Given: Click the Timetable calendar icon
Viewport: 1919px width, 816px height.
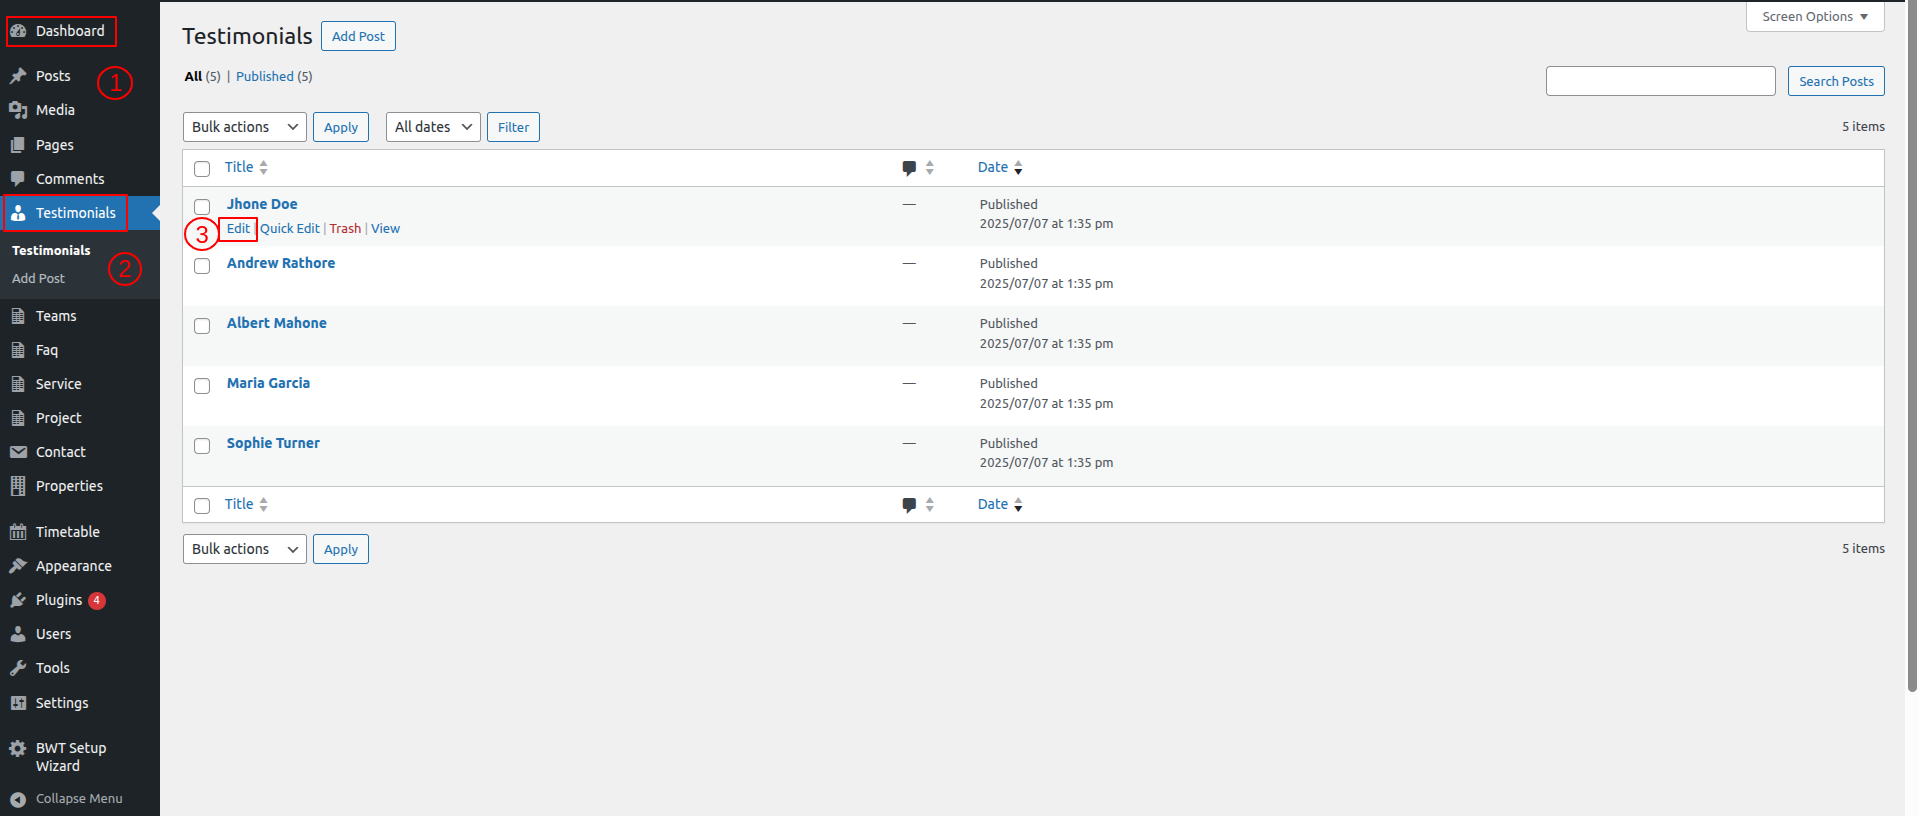Looking at the screenshot, I should click(x=18, y=532).
